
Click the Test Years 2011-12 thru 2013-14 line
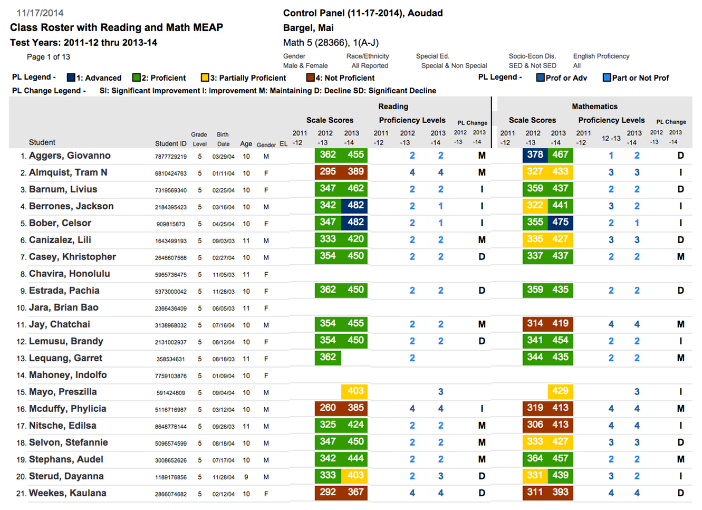(84, 43)
